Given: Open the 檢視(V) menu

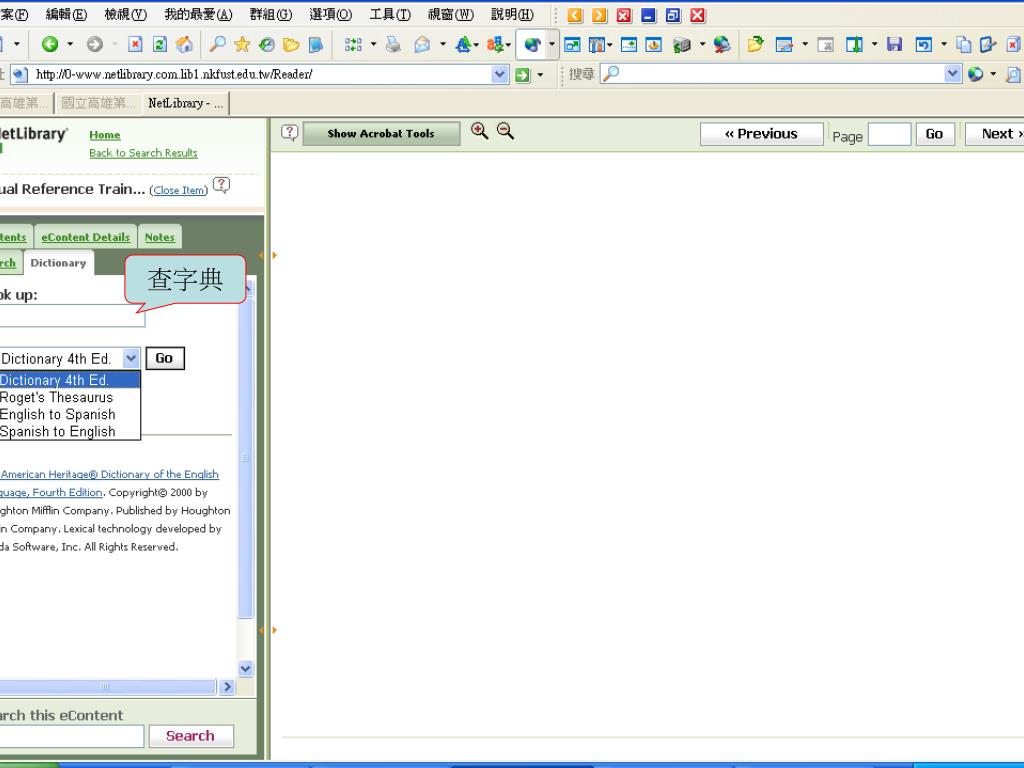Looking at the screenshot, I should [125, 14].
